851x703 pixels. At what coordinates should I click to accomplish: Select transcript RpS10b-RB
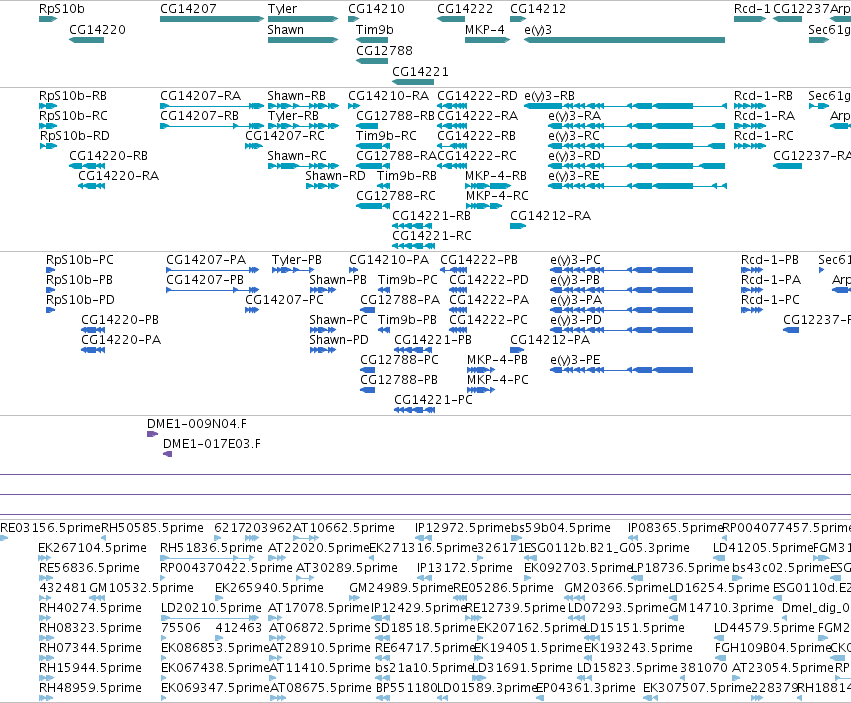[x=73, y=96]
